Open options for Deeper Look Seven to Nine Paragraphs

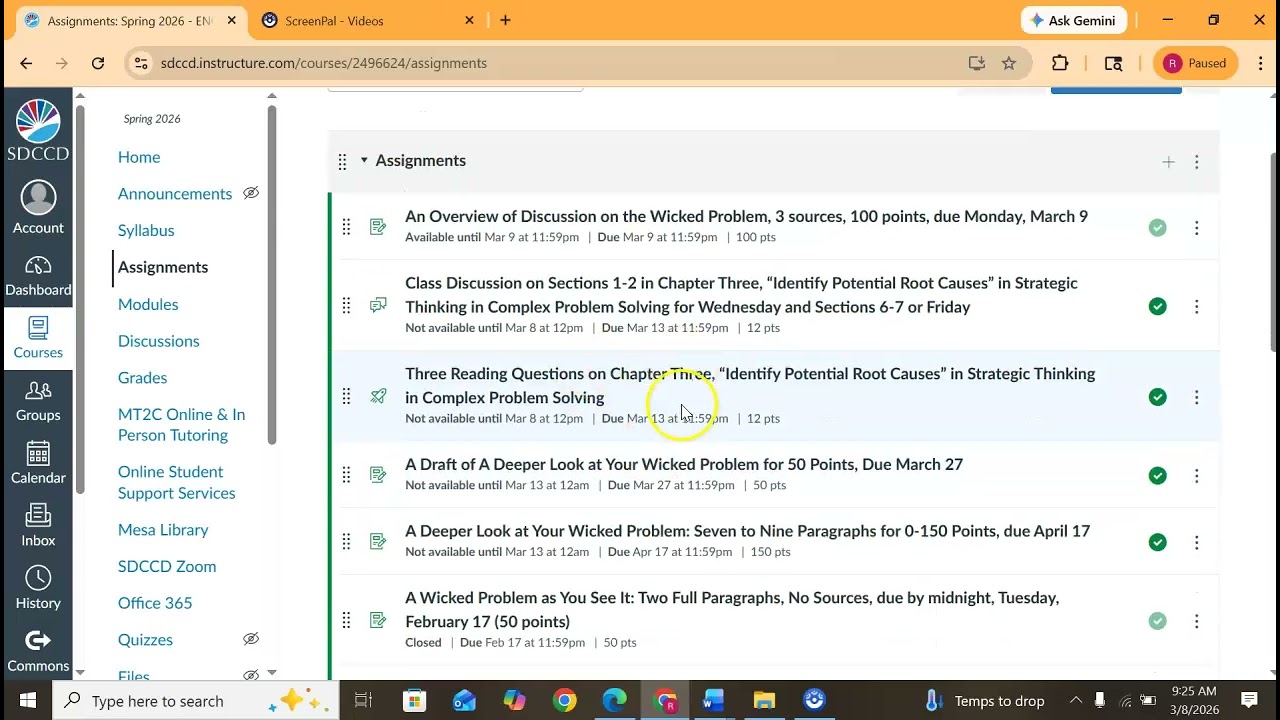click(1197, 542)
